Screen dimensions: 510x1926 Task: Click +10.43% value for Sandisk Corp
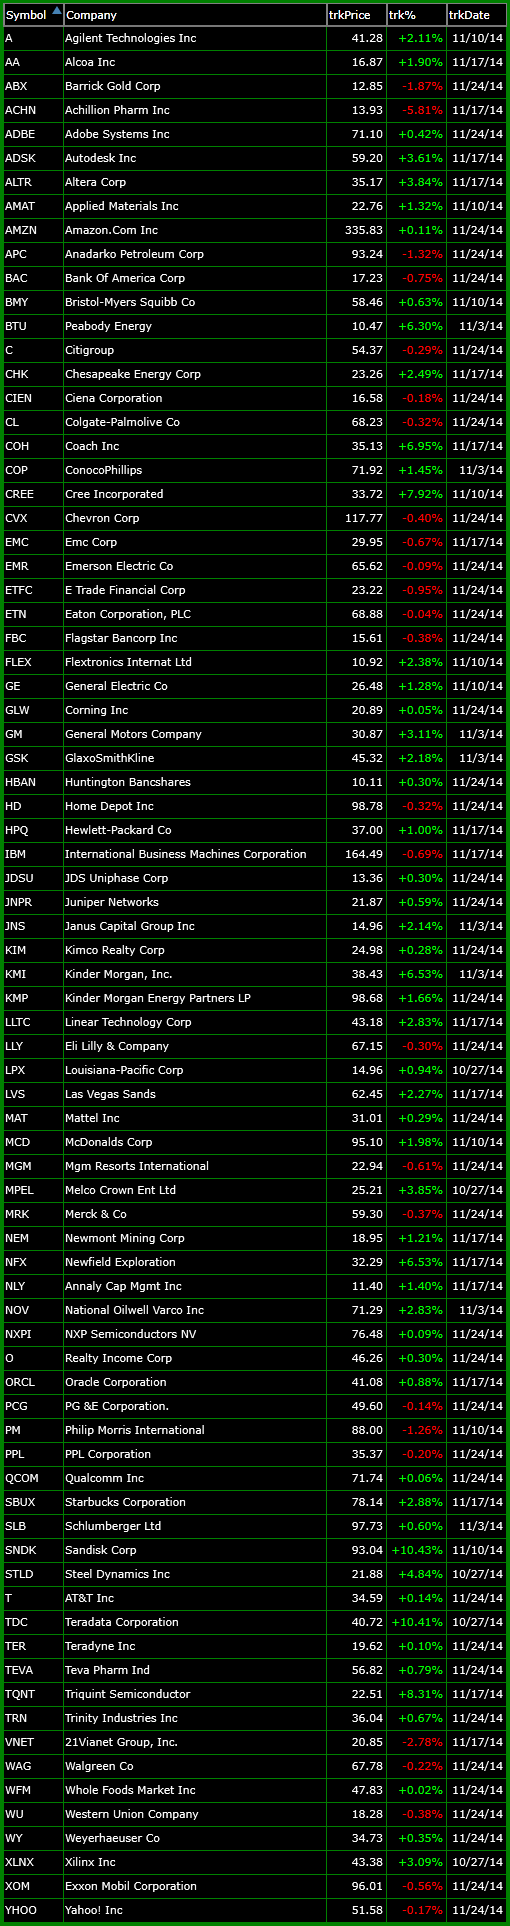[418, 1550]
